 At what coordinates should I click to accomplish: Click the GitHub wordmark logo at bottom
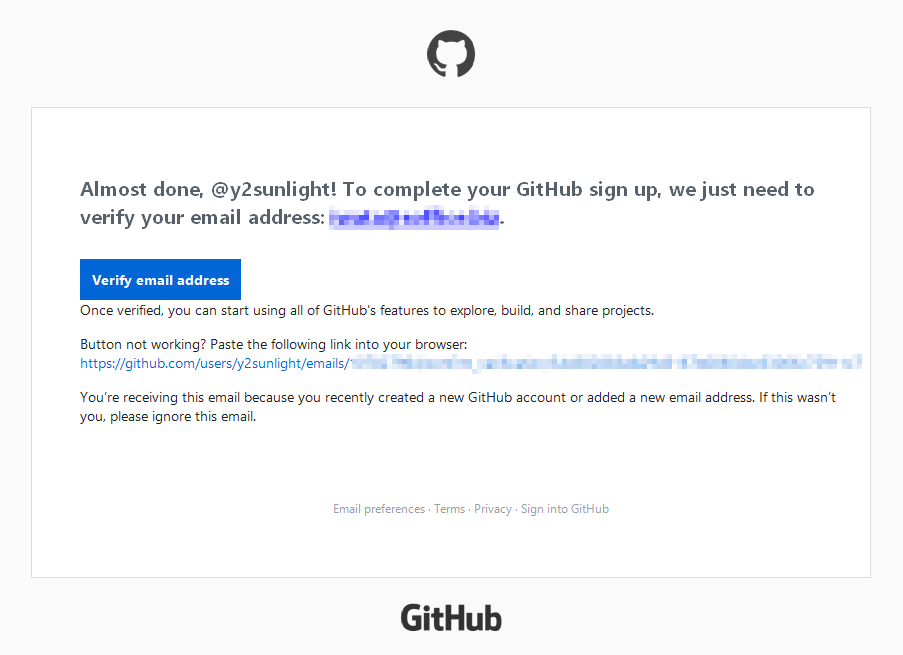point(451,618)
